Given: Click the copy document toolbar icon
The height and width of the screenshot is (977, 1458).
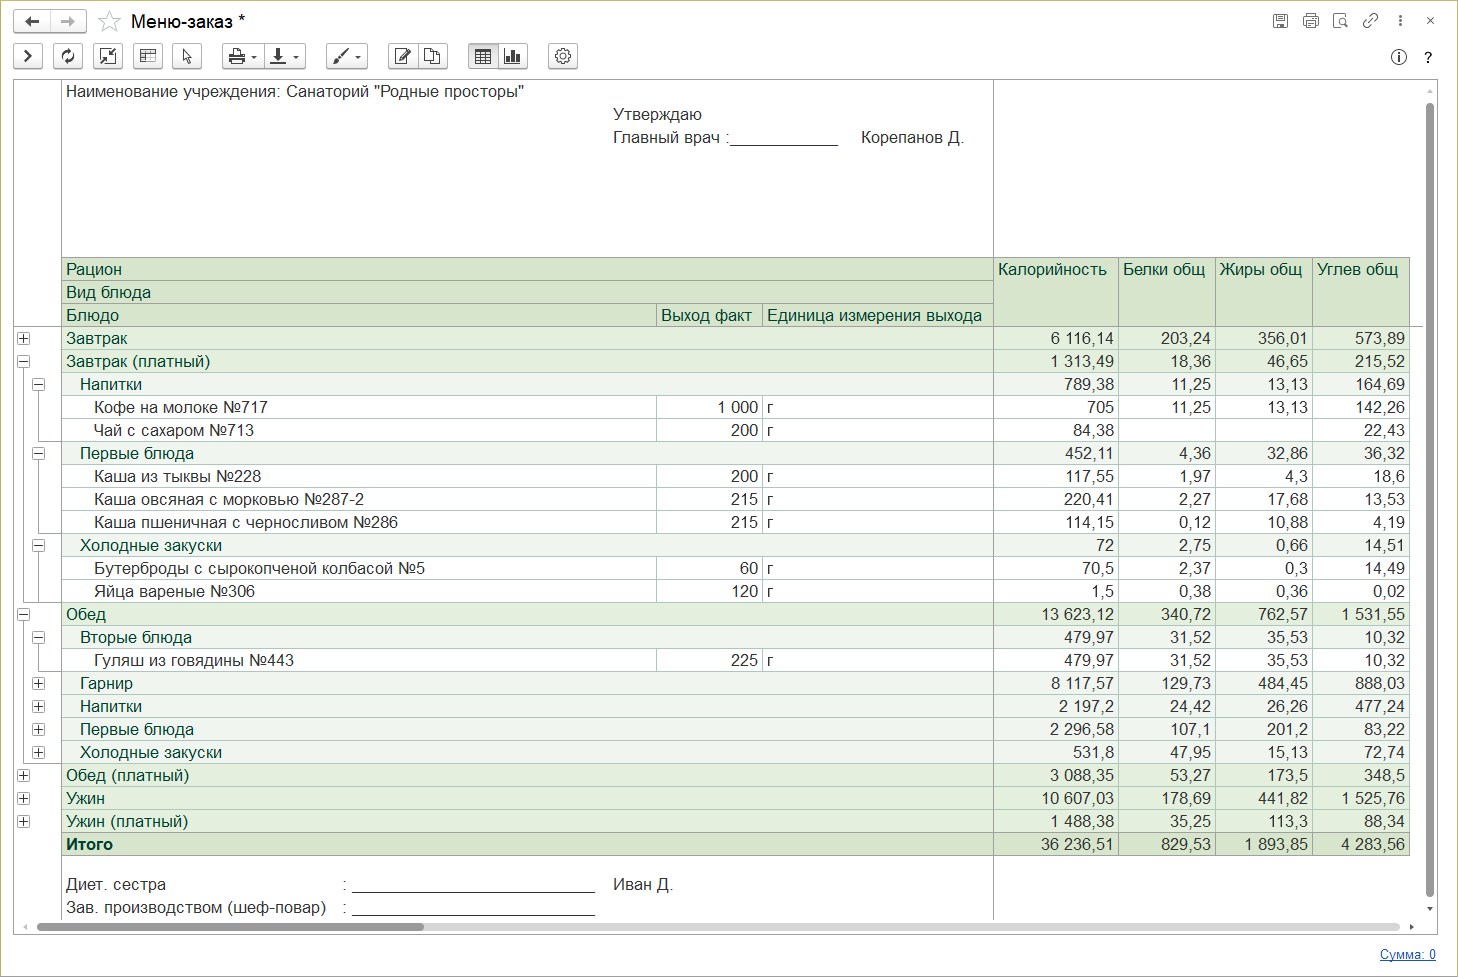Looking at the screenshot, I should click(x=432, y=56).
